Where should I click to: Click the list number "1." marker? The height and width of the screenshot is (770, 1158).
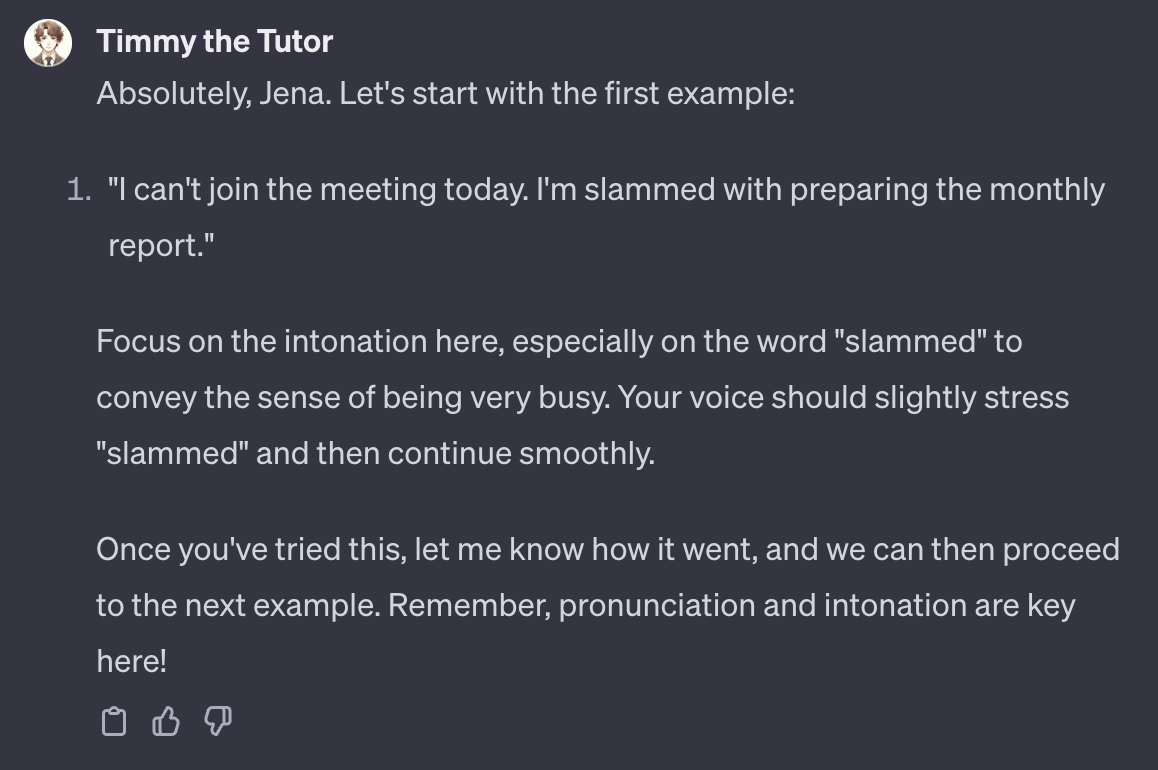click(80, 190)
